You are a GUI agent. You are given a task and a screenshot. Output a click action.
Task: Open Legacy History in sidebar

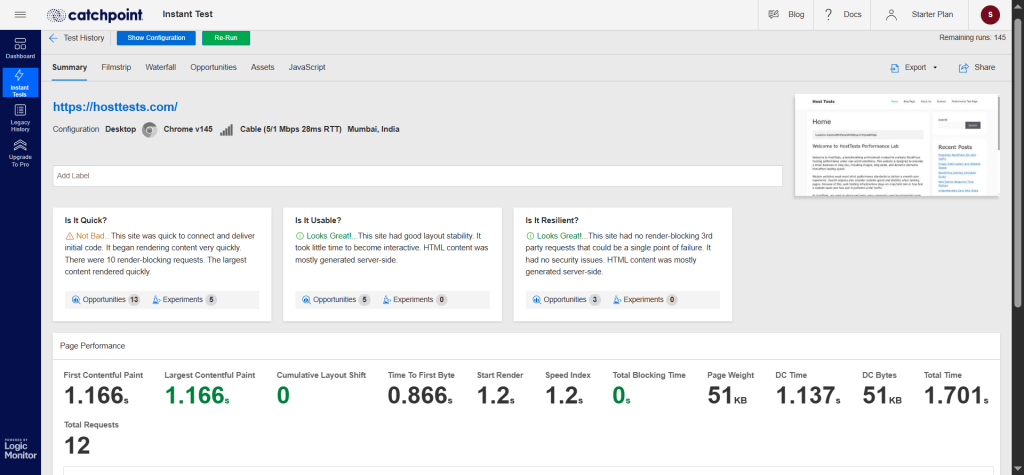pos(20,117)
